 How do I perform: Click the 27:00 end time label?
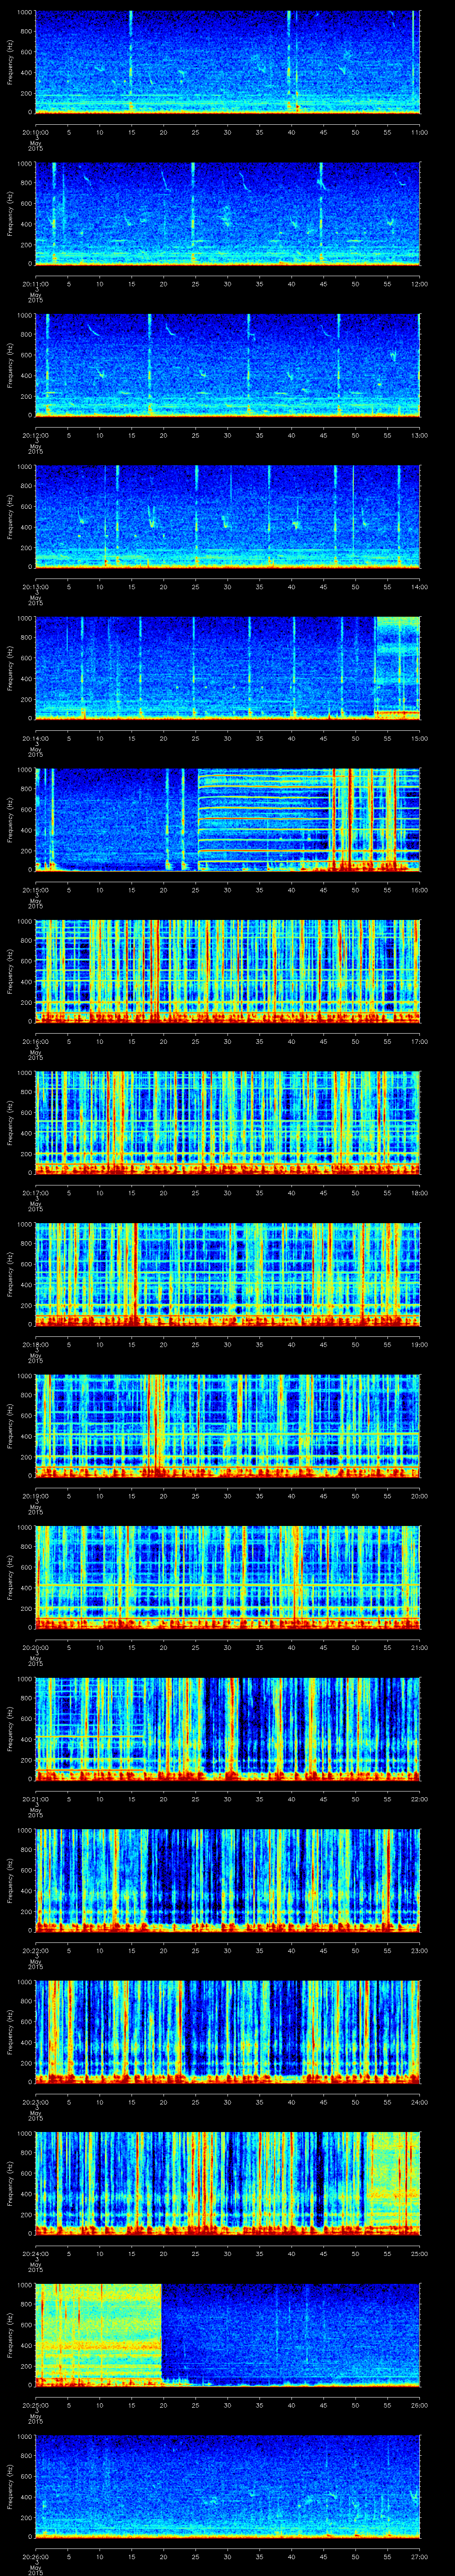419,2556
